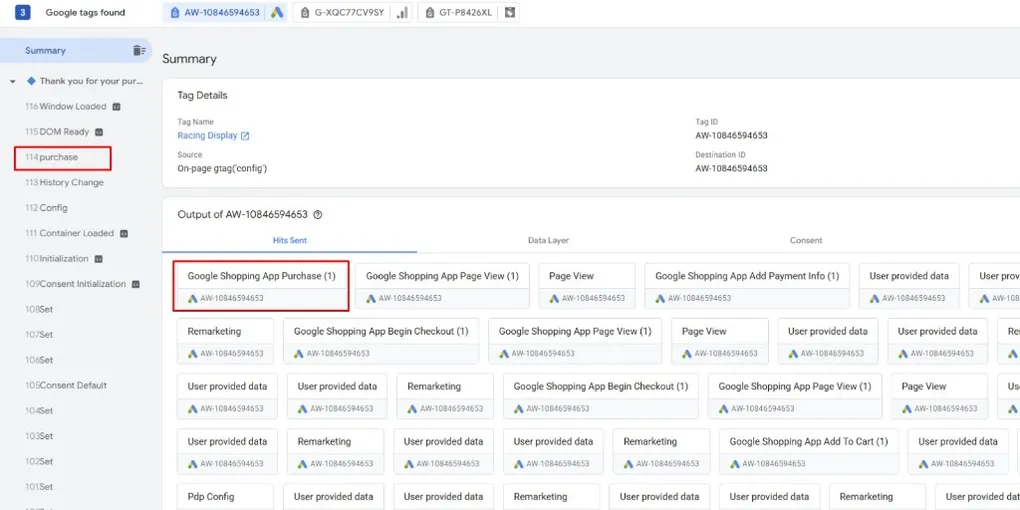Select the 114 purchase event
Screen dimensions: 1020x510
pyautogui.click(x=51, y=157)
